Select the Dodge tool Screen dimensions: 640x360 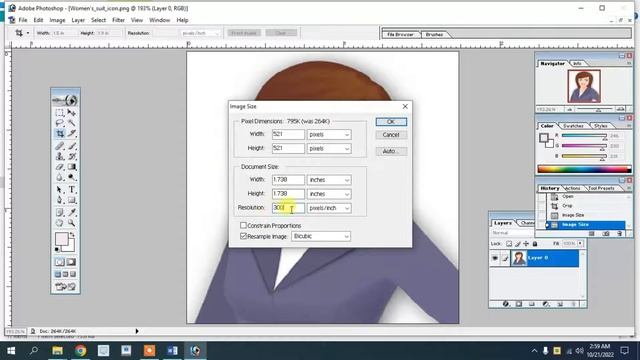tap(71, 177)
